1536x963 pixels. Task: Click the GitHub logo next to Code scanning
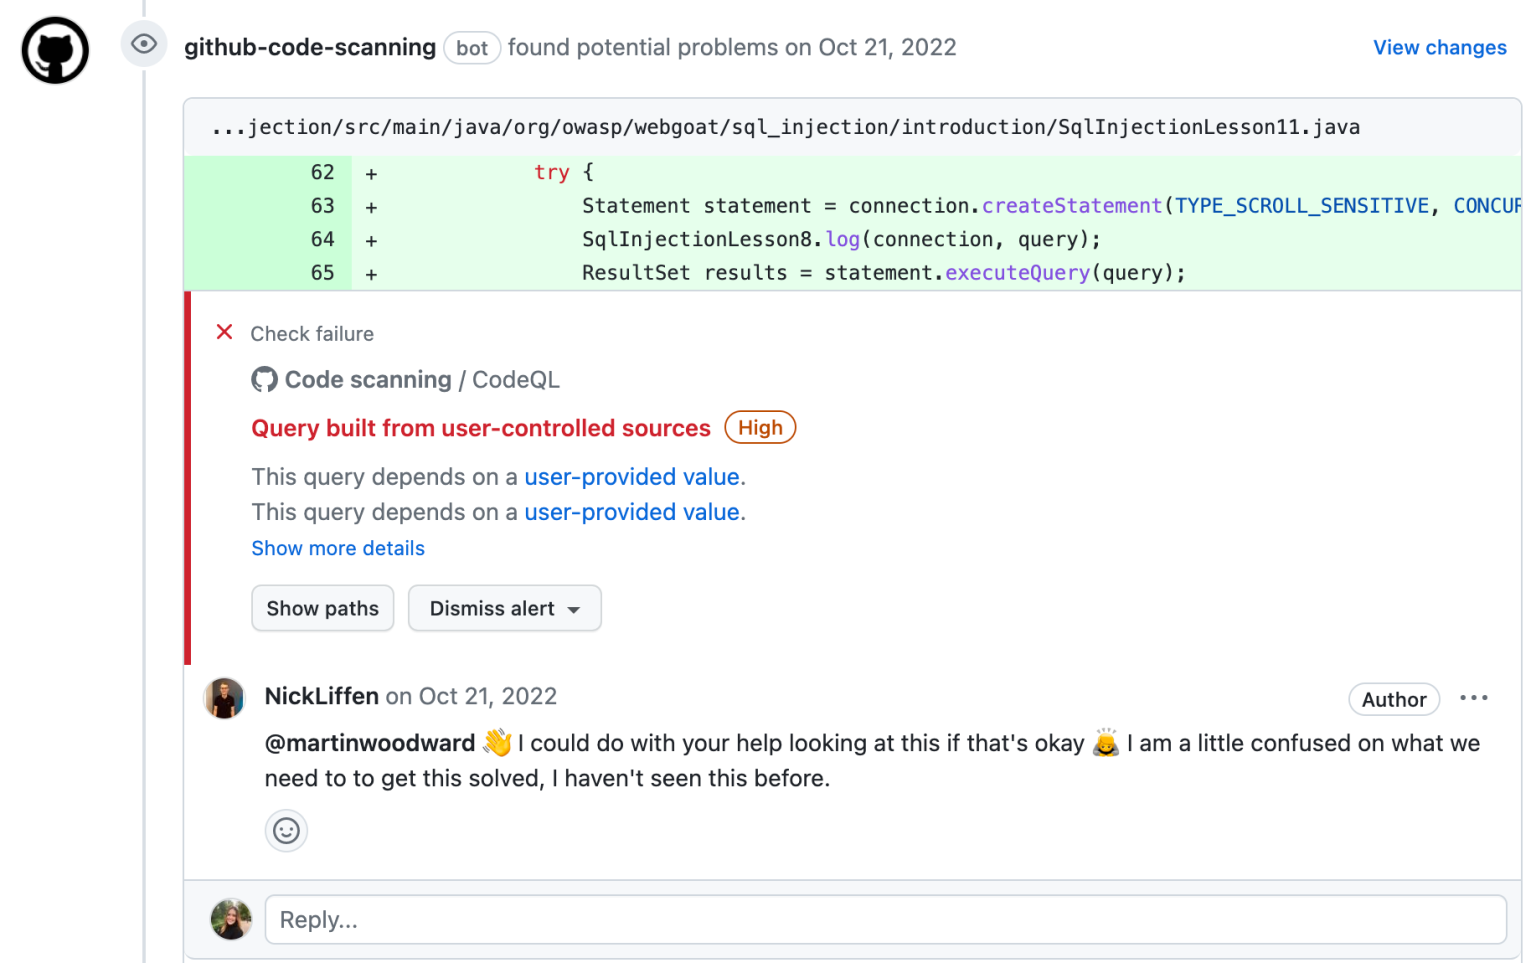pos(264,380)
